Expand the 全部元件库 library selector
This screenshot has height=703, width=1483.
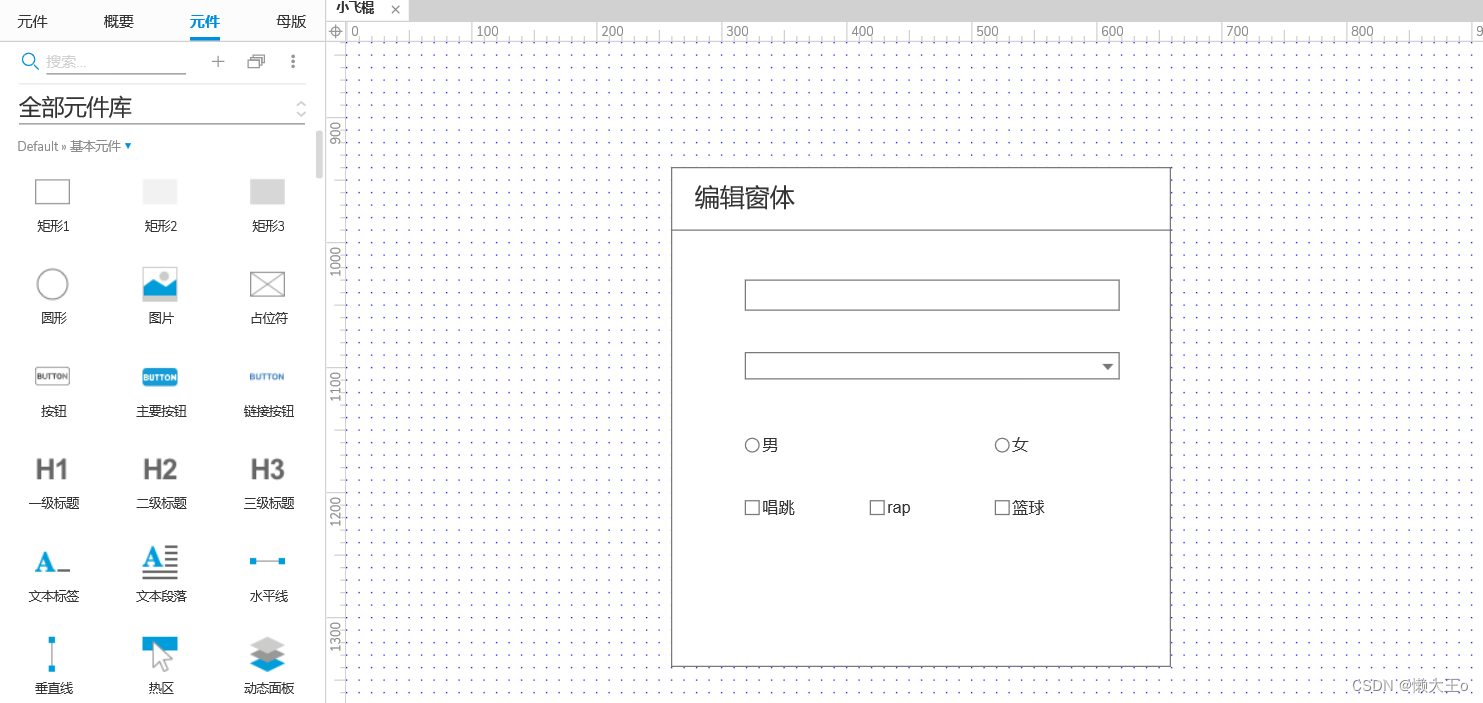300,108
